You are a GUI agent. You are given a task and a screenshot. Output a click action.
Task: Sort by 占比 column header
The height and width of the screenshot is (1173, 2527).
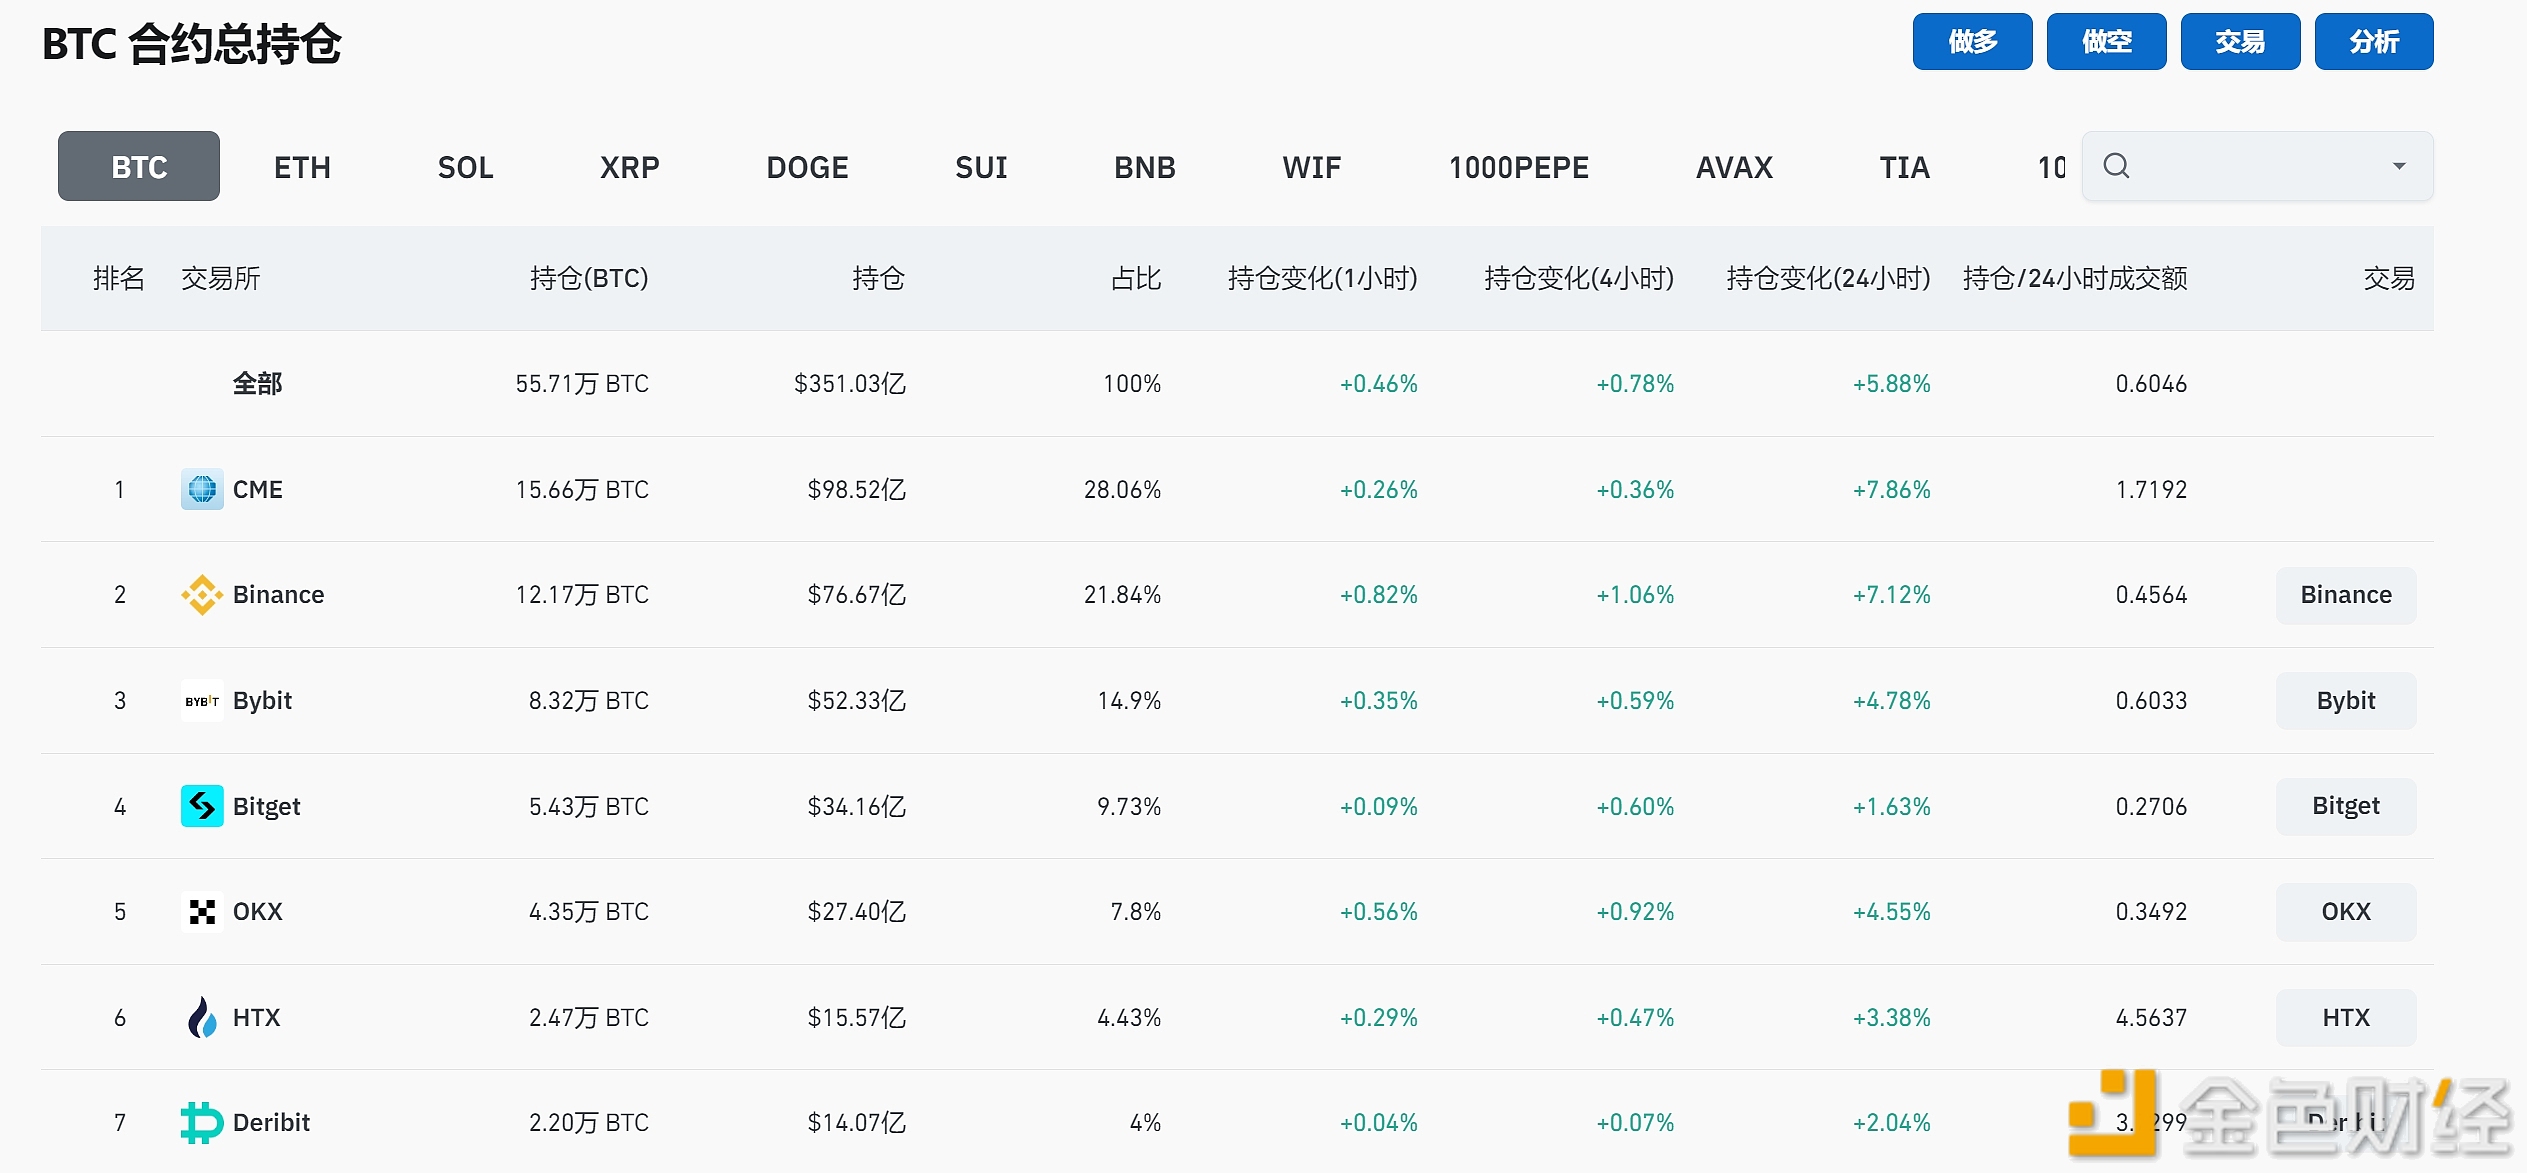[1136, 278]
